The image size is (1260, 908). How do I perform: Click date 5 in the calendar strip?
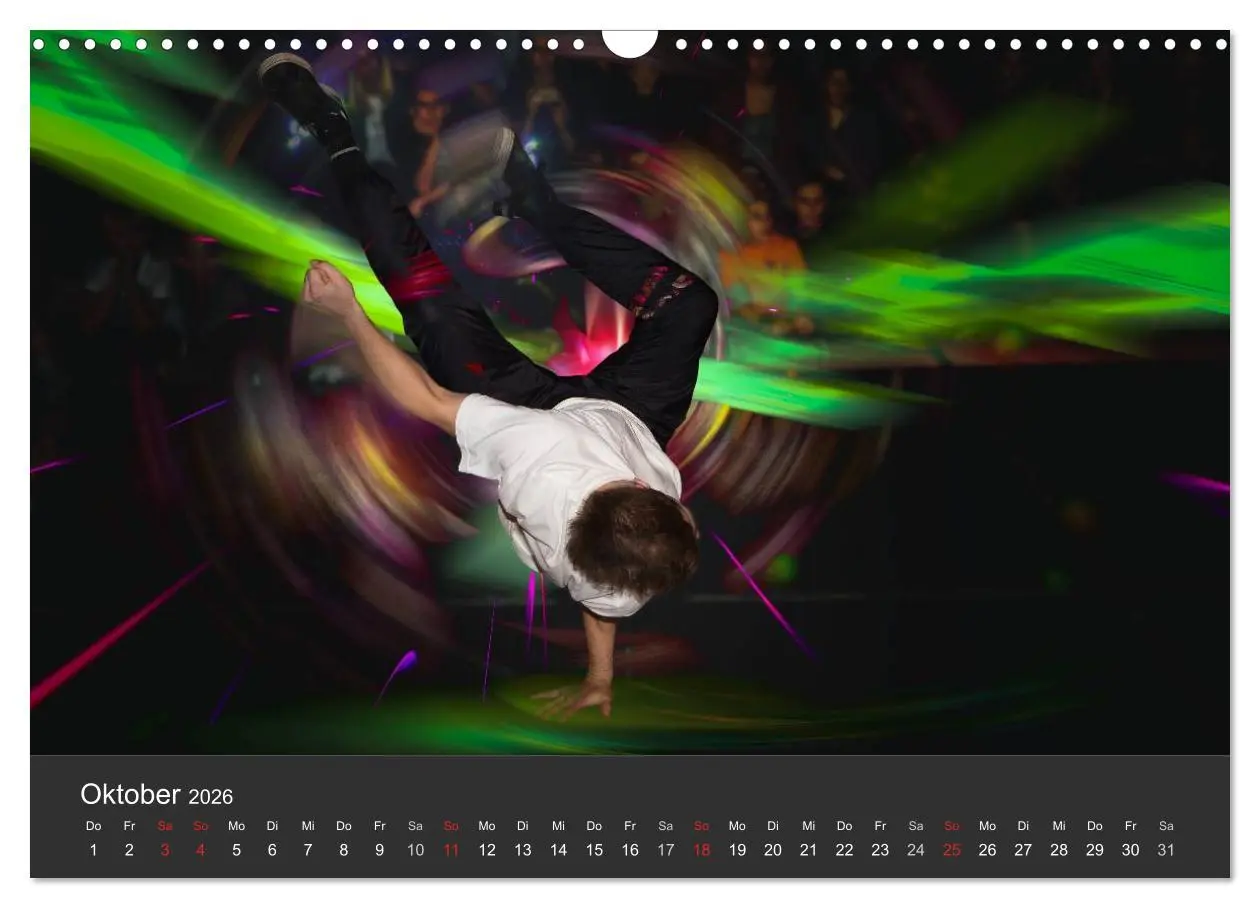(236, 850)
